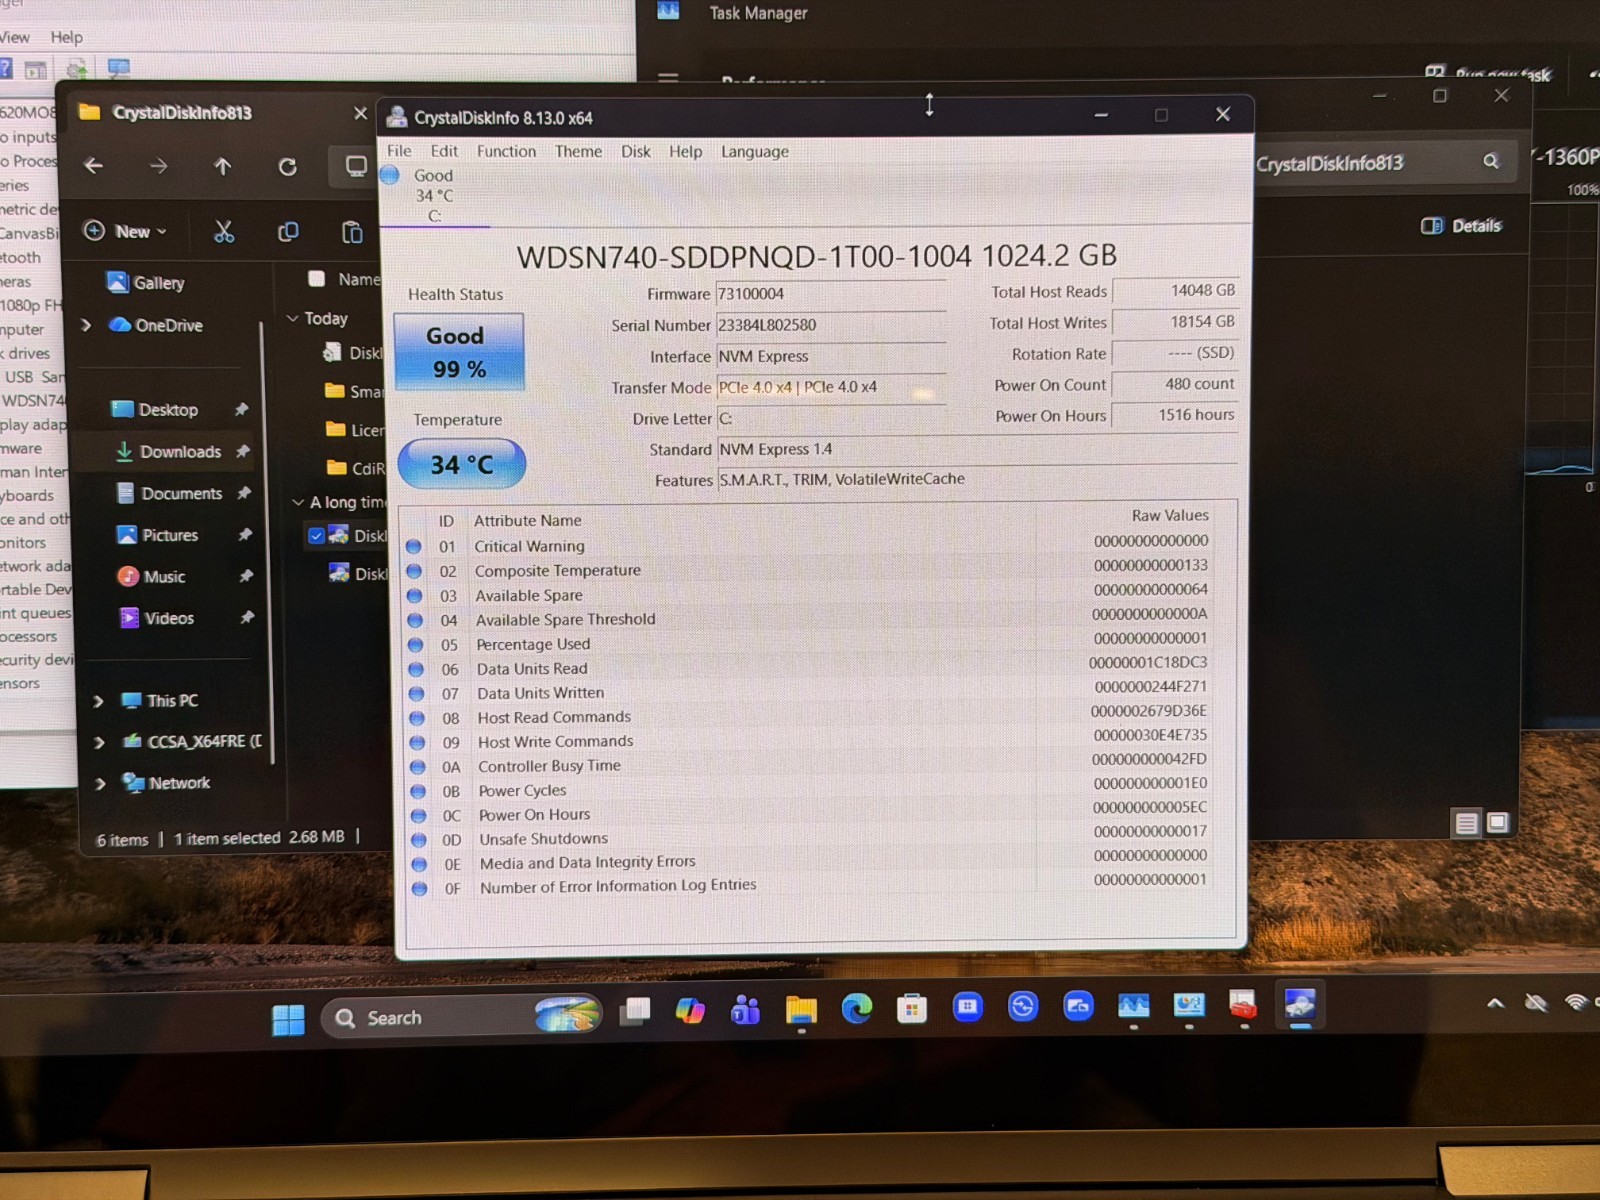Open Task View from taskbar
This screenshot has width=1600, height=1200.
point(635,1012)
